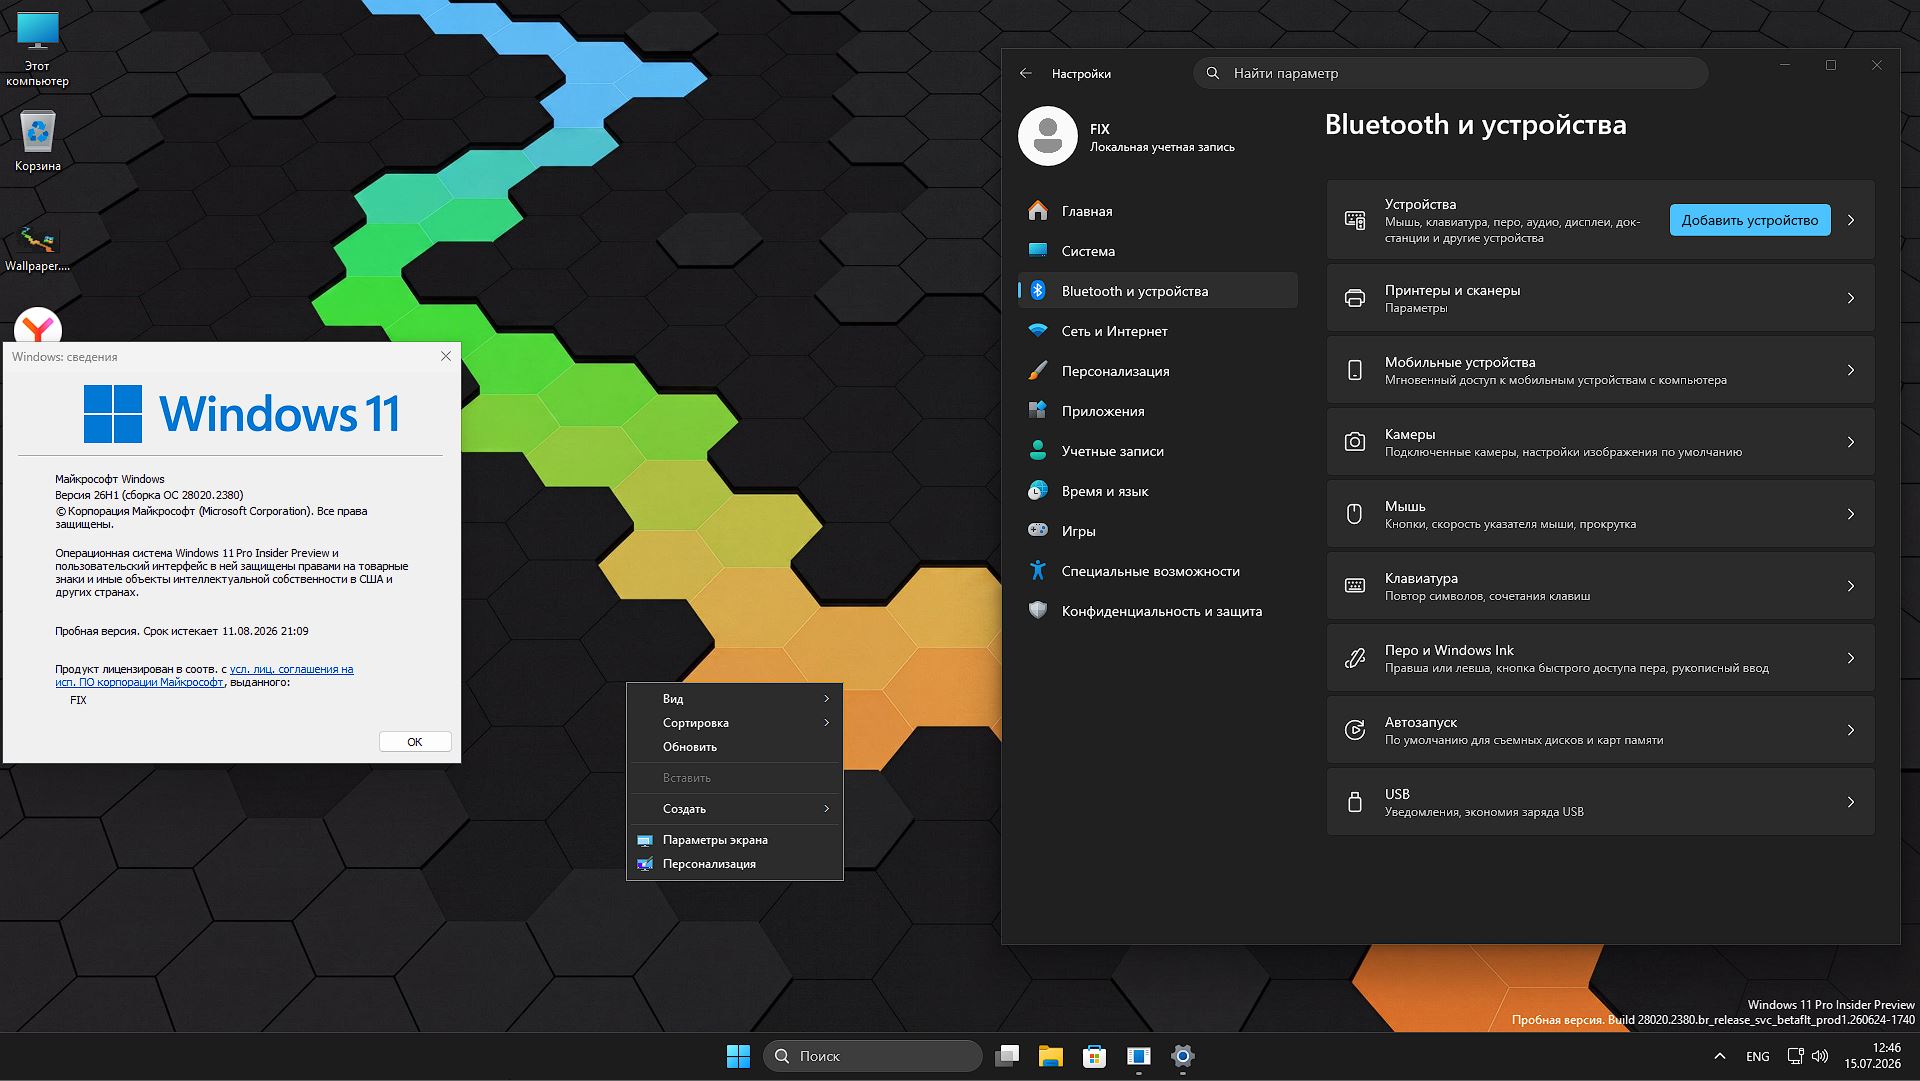Click OK in Windows сведения dialog
The height and width of the screenshot is (1081, 1920).
click(x=415, y=742)
